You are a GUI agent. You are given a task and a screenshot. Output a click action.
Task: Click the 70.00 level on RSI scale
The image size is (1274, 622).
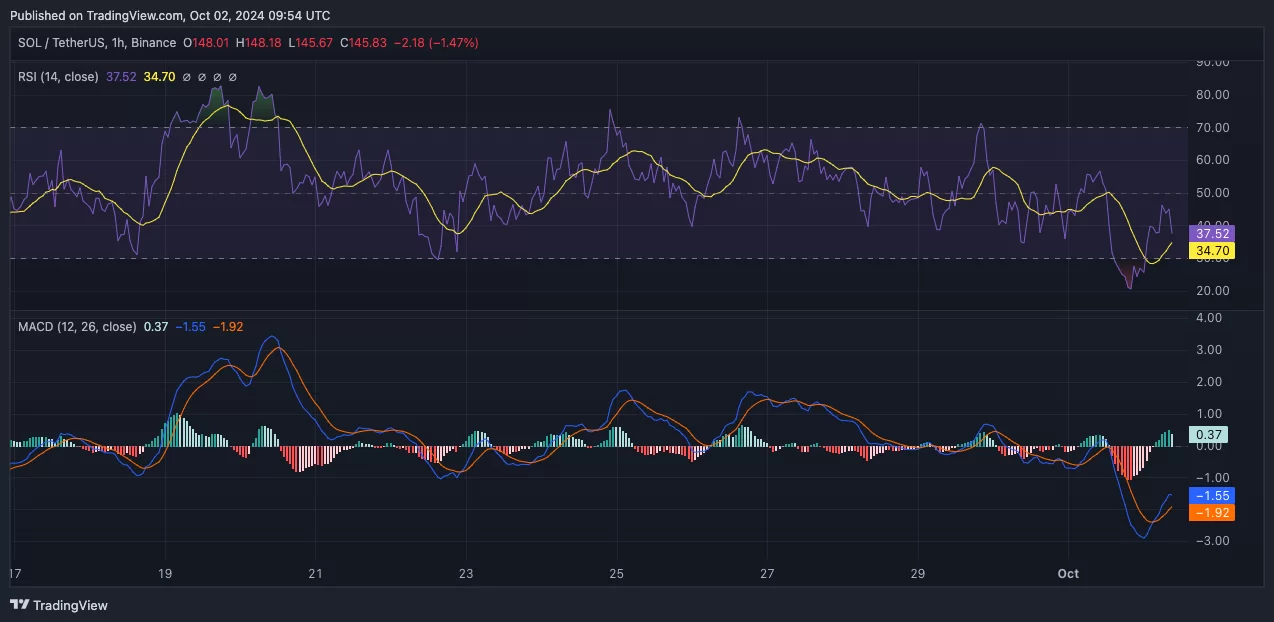[1212, 128]
